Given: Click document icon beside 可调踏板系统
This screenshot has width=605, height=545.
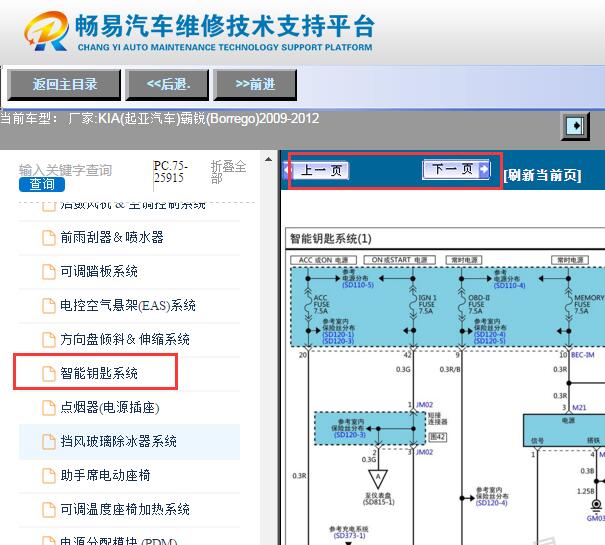Looking at the screenshot, I should click(x=49, y=271).
